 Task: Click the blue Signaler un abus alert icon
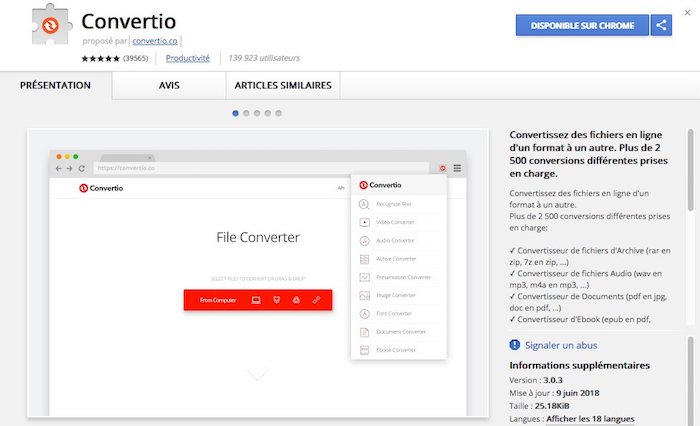point(515,345)
